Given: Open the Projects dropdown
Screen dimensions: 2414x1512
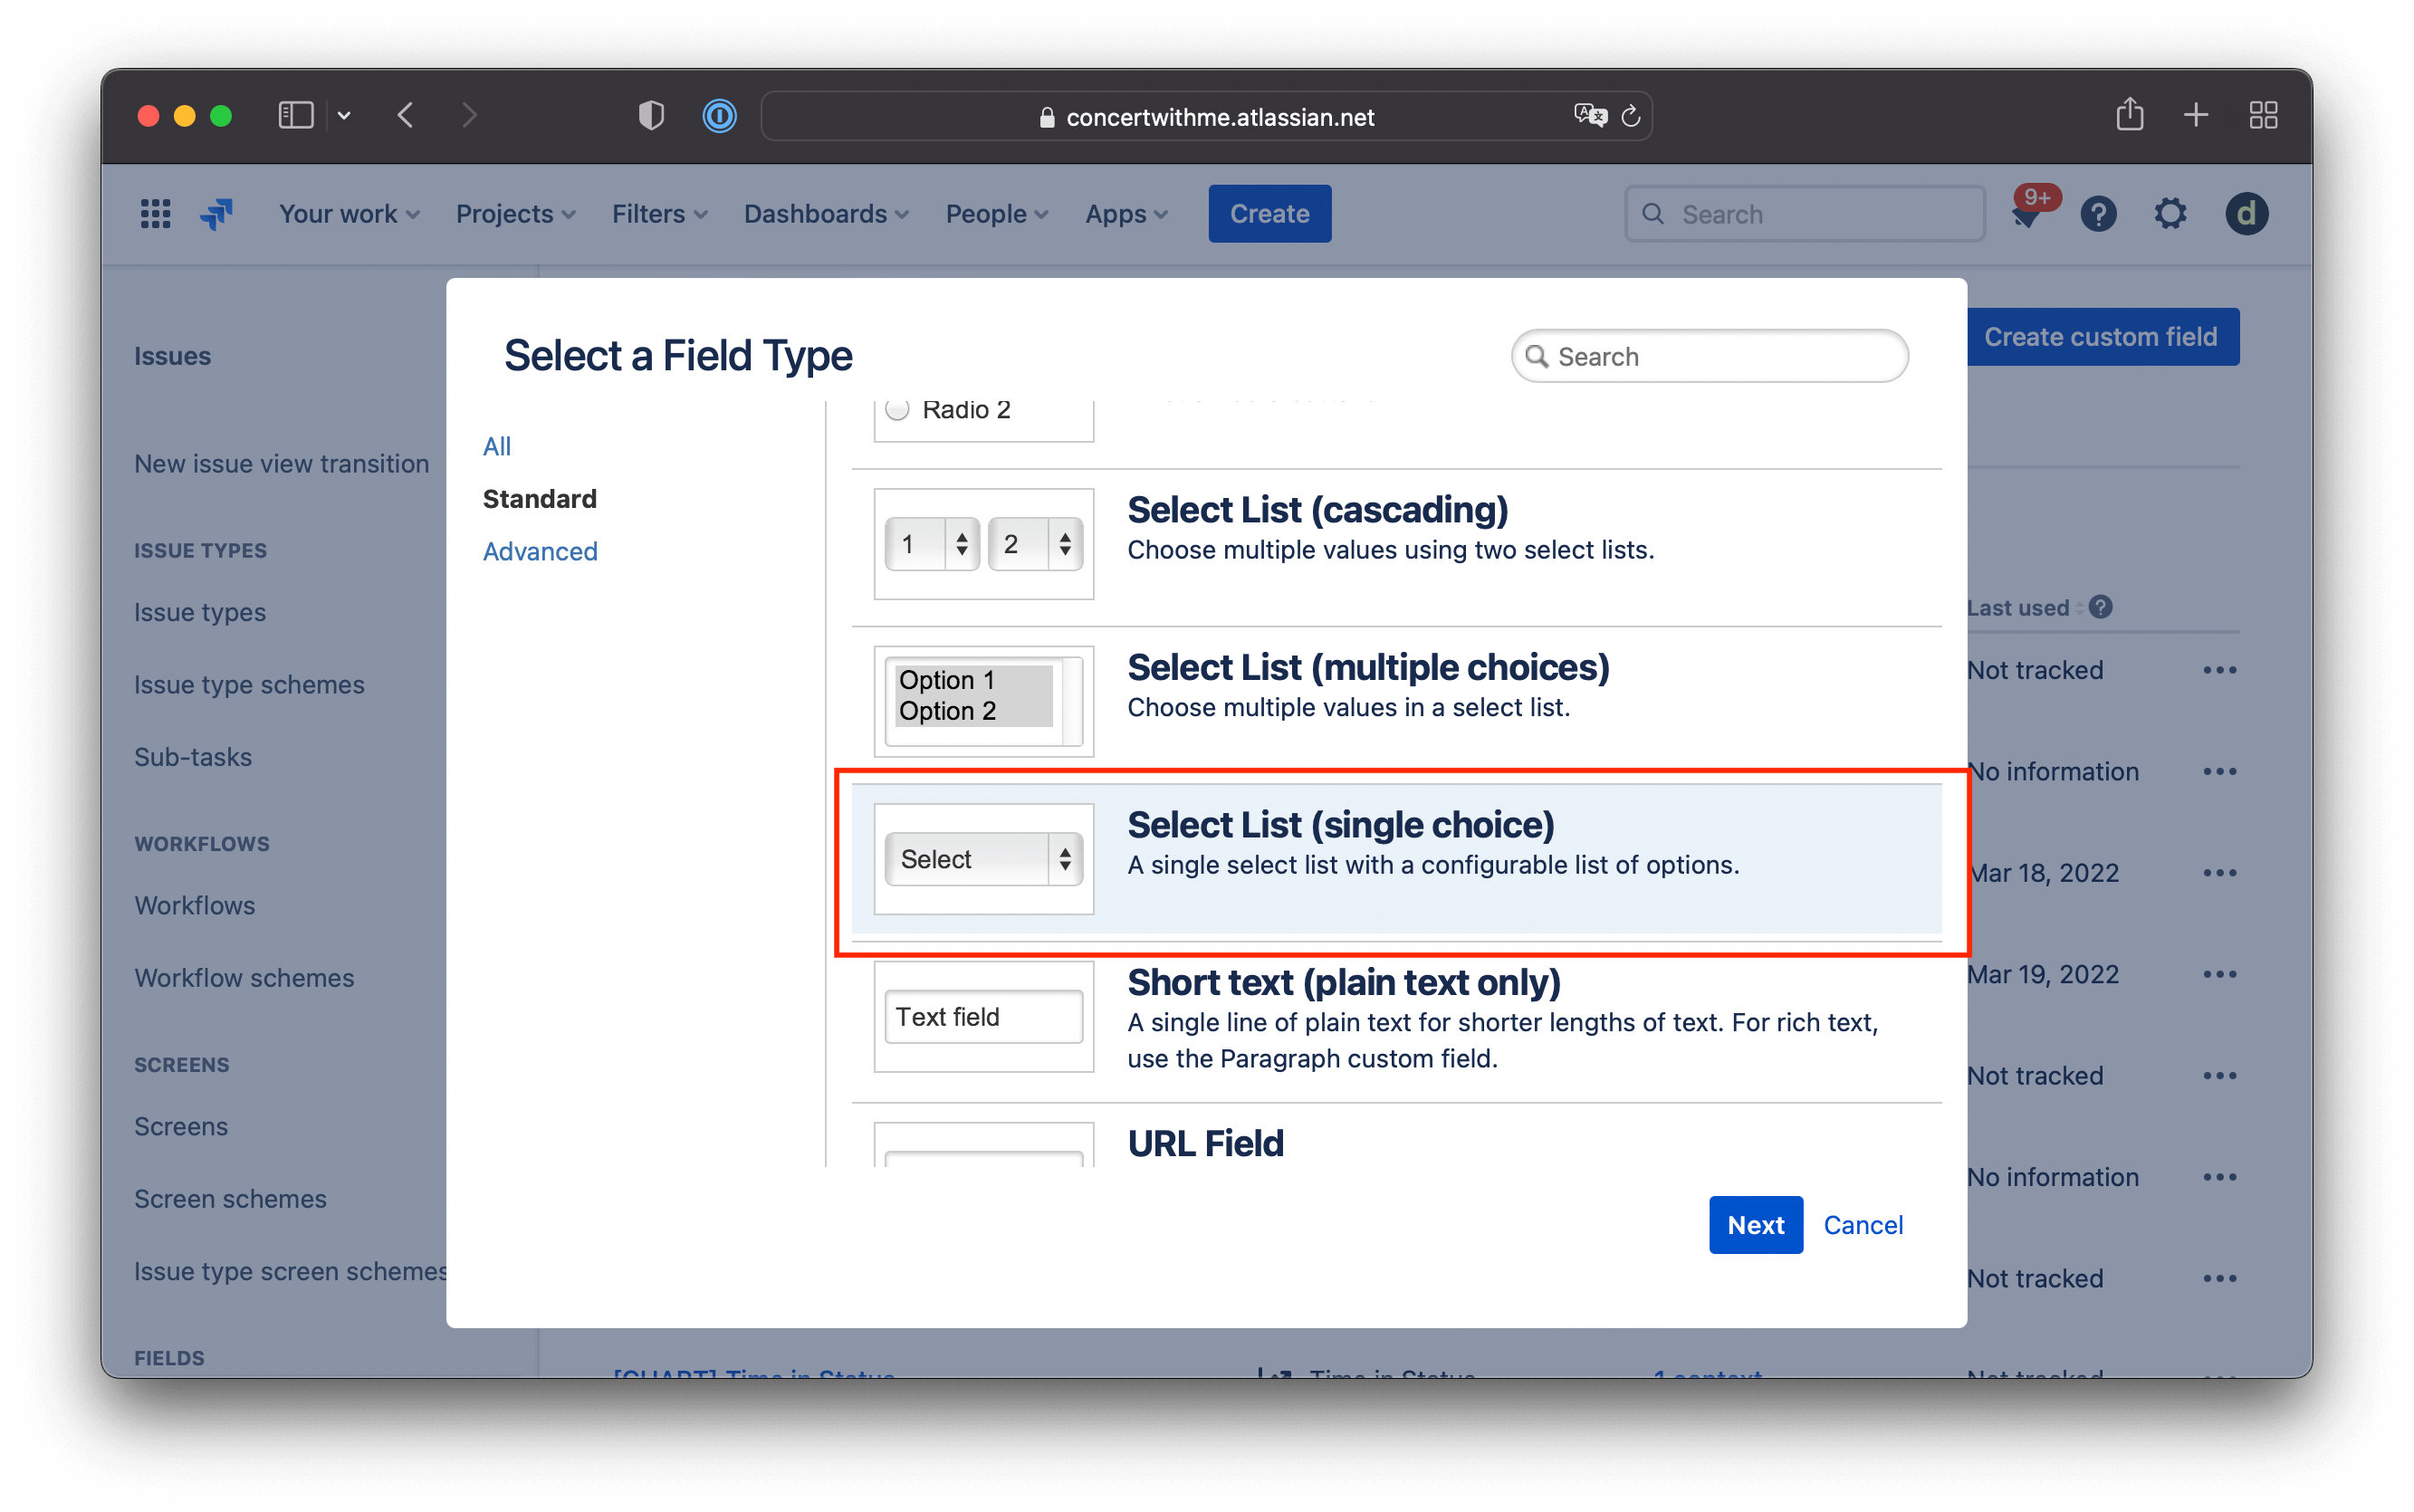Looking at the screenshot, I should pos(514,213).
